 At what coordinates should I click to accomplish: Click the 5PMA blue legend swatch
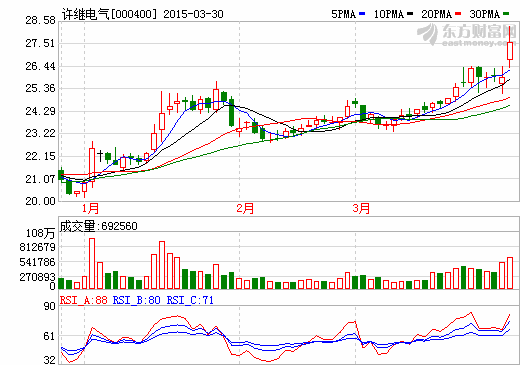pyautogui.click(x=362, y=14)
